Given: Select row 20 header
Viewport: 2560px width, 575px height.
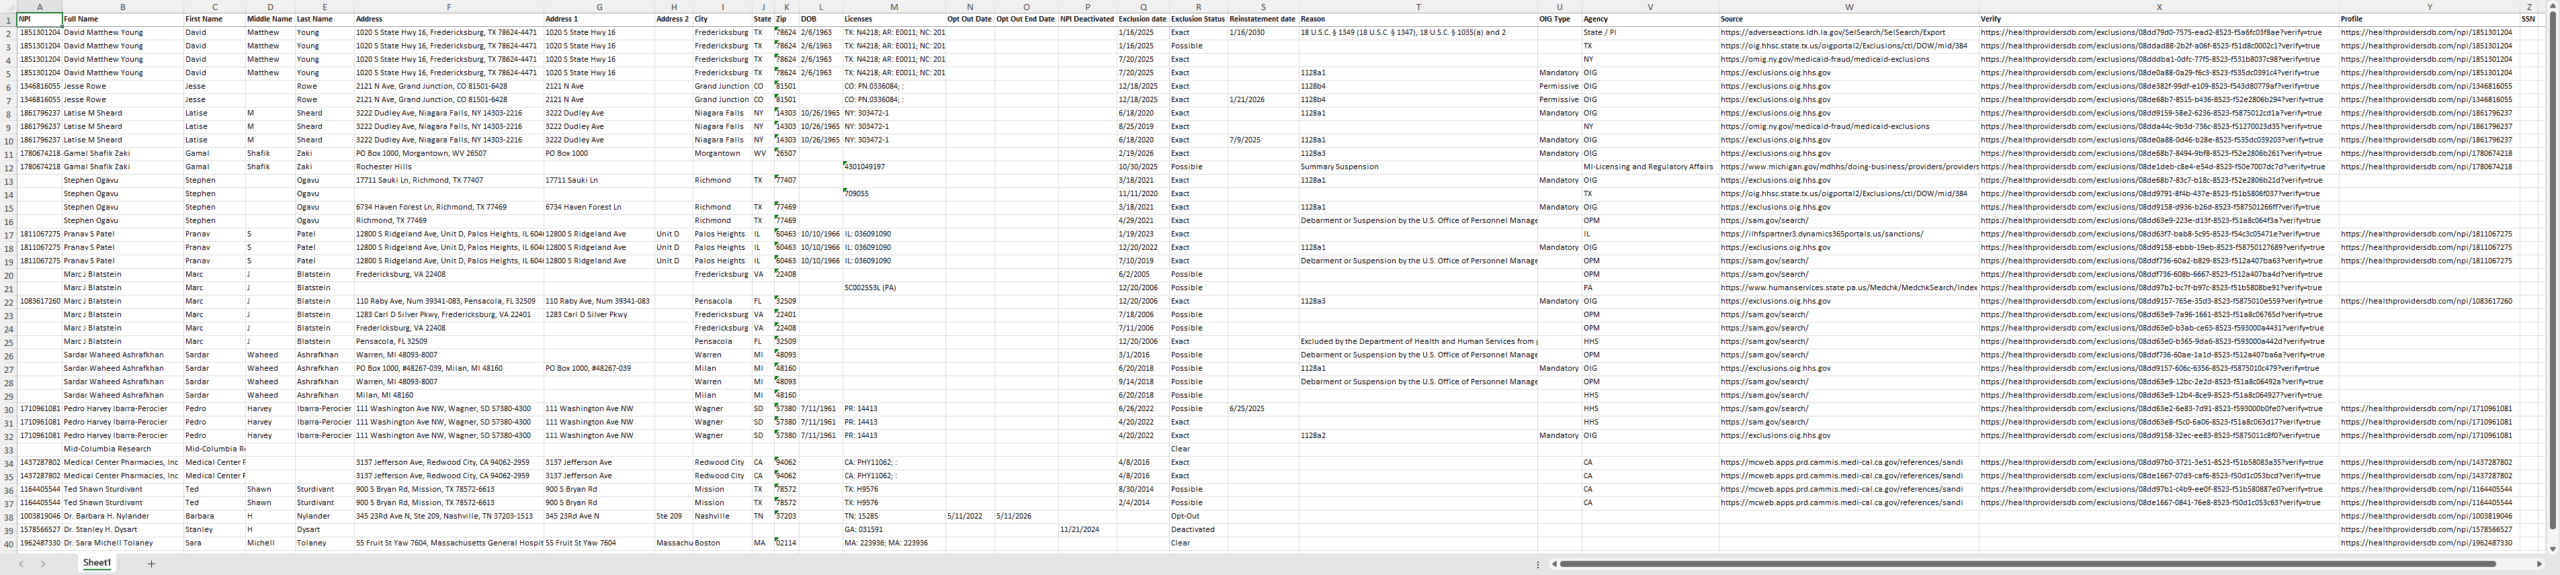Looking at the screenshot, I should tap(8, 274).
